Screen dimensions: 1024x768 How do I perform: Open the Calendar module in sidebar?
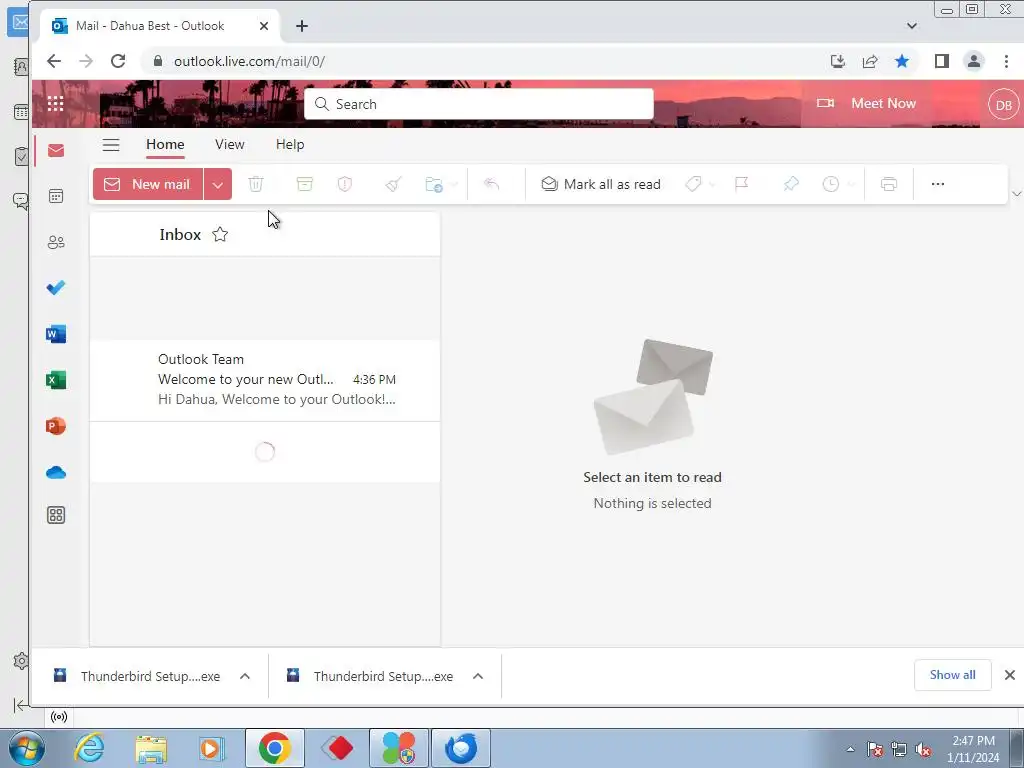point(56,196)
